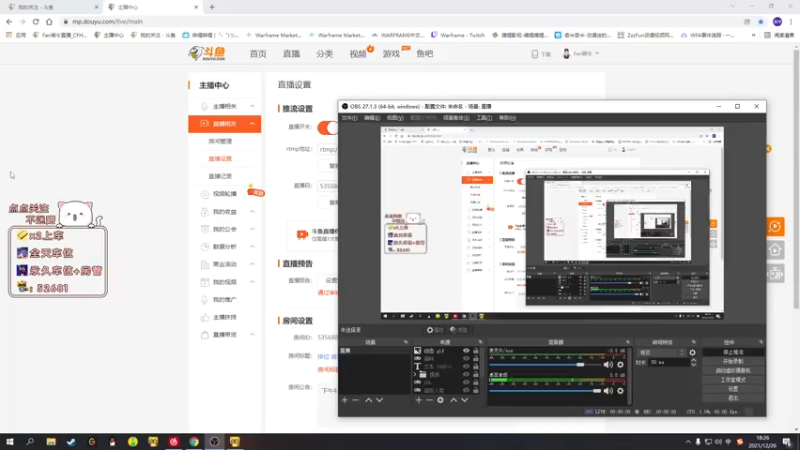Click the 停止推流 stop streaming button
Image resolution: width=800 pixels, height=450 pixels.
(x=733, y=353)
